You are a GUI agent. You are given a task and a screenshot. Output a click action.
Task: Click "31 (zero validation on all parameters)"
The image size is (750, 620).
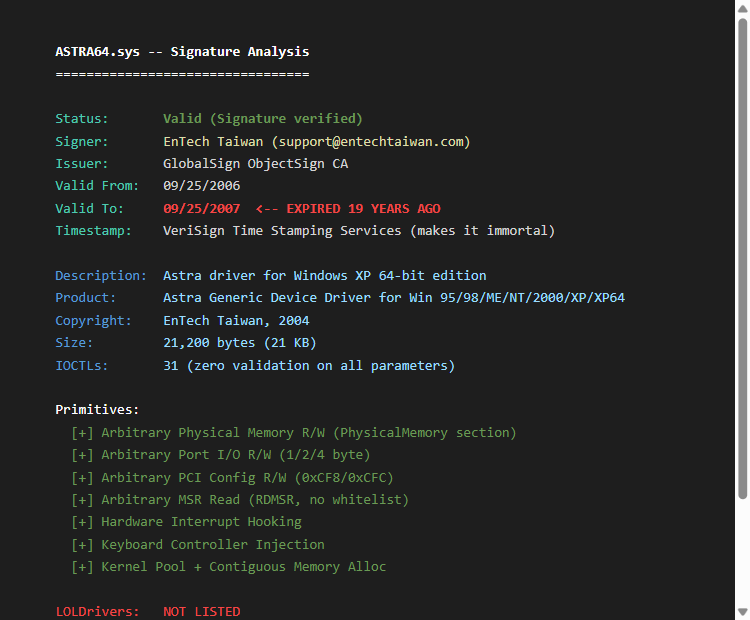(x=309, y=365)
